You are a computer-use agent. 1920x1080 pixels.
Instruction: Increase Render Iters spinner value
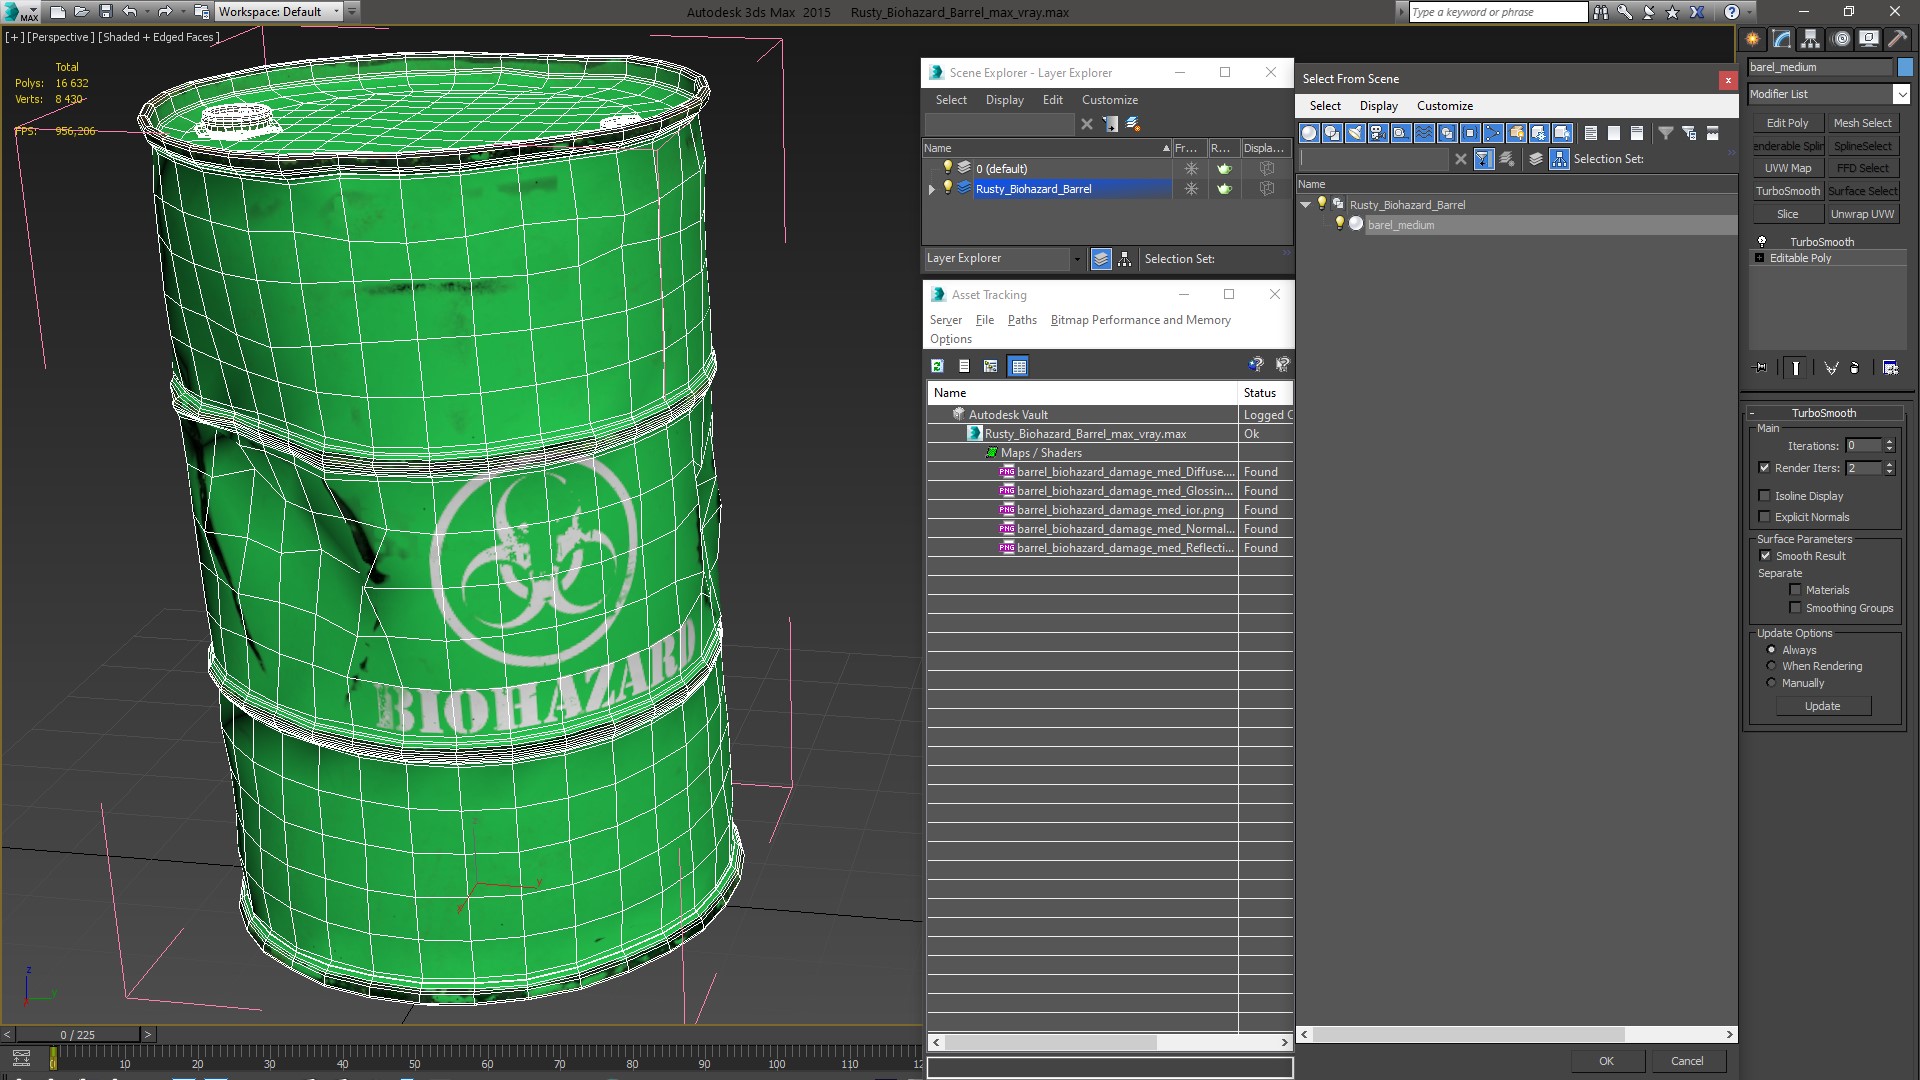click(1889, 464)
